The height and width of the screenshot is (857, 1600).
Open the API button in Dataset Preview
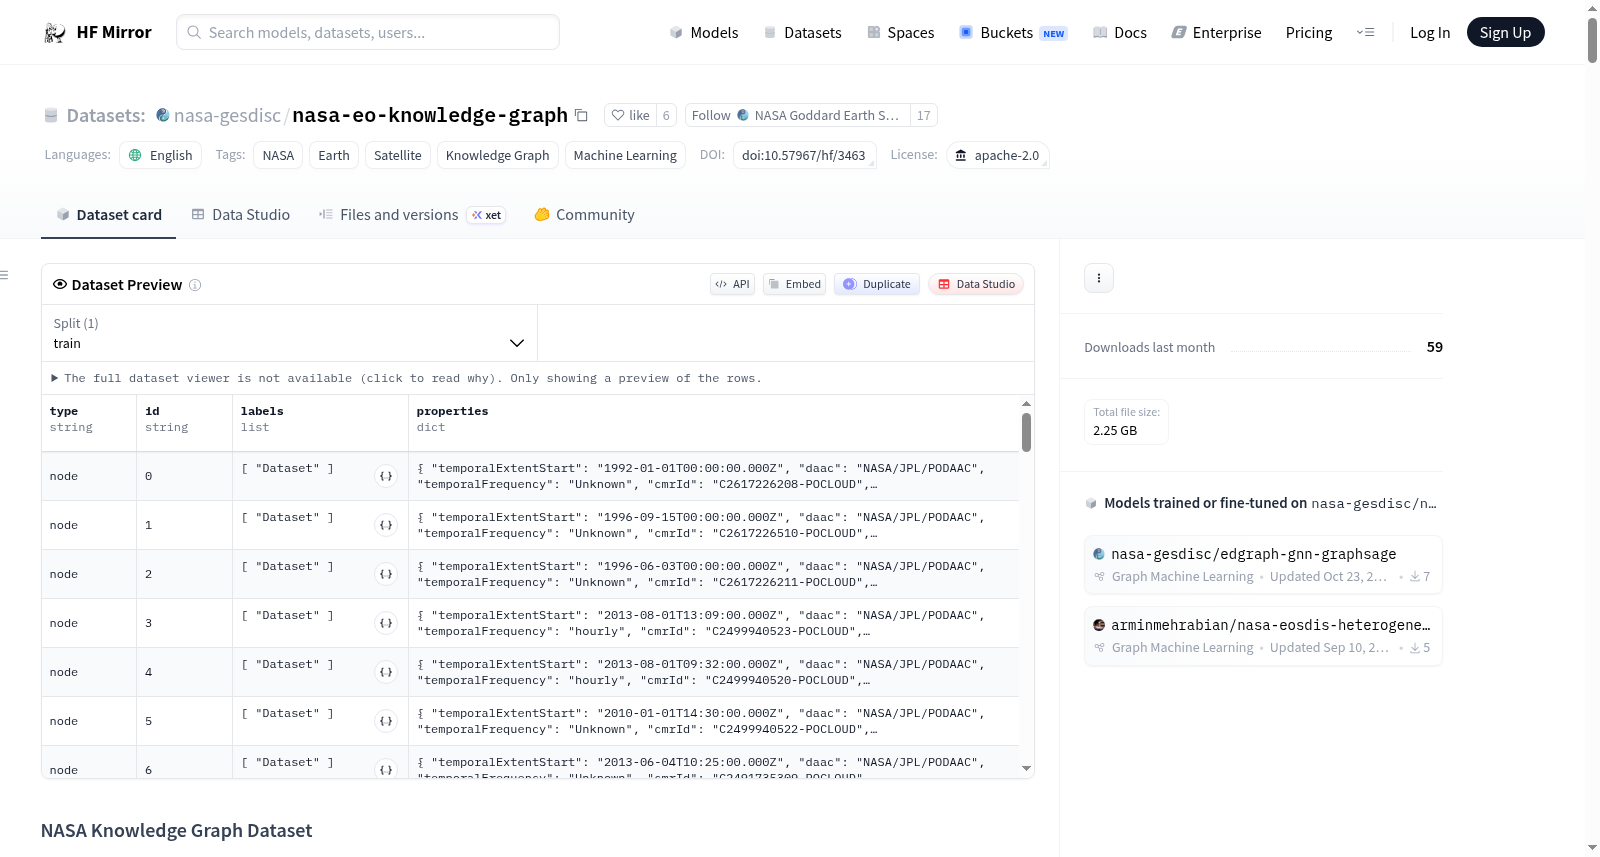tap(732, 284)
